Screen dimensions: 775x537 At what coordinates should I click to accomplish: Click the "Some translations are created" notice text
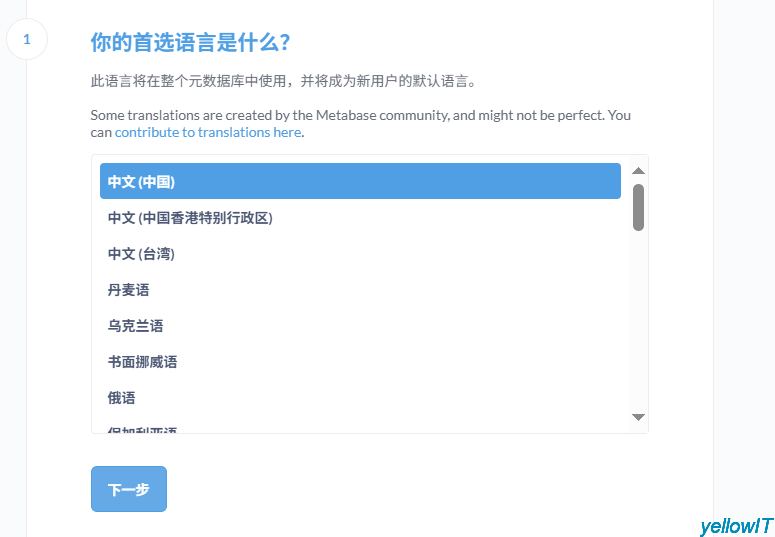[x=360, y=115]
